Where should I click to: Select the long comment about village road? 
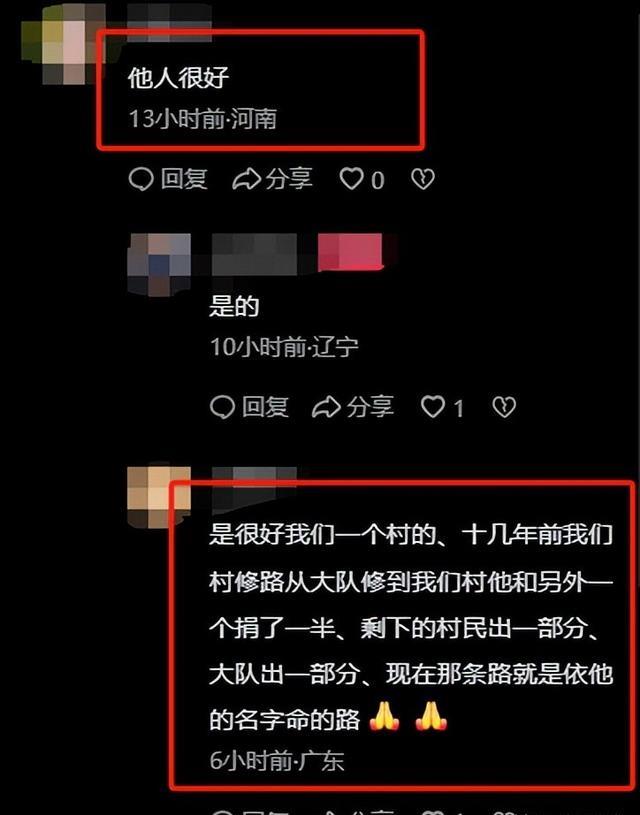411,628
